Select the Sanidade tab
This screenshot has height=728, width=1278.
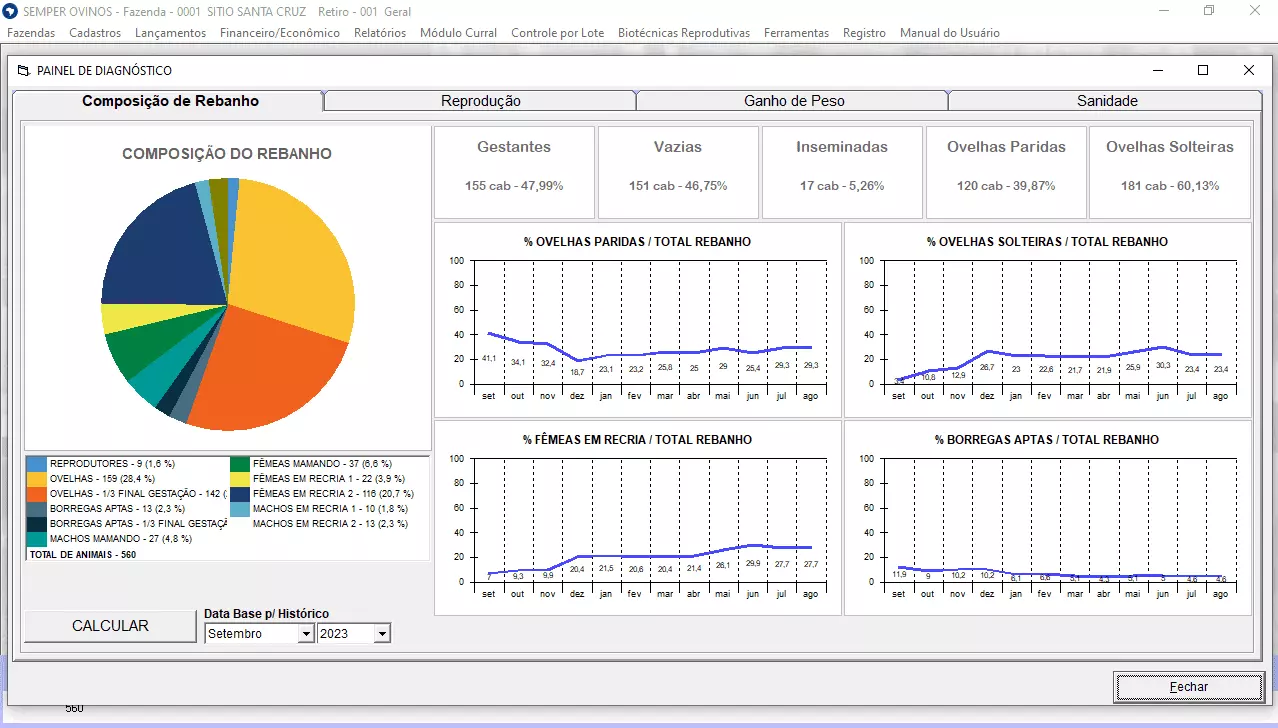(x=1106, y=101)
